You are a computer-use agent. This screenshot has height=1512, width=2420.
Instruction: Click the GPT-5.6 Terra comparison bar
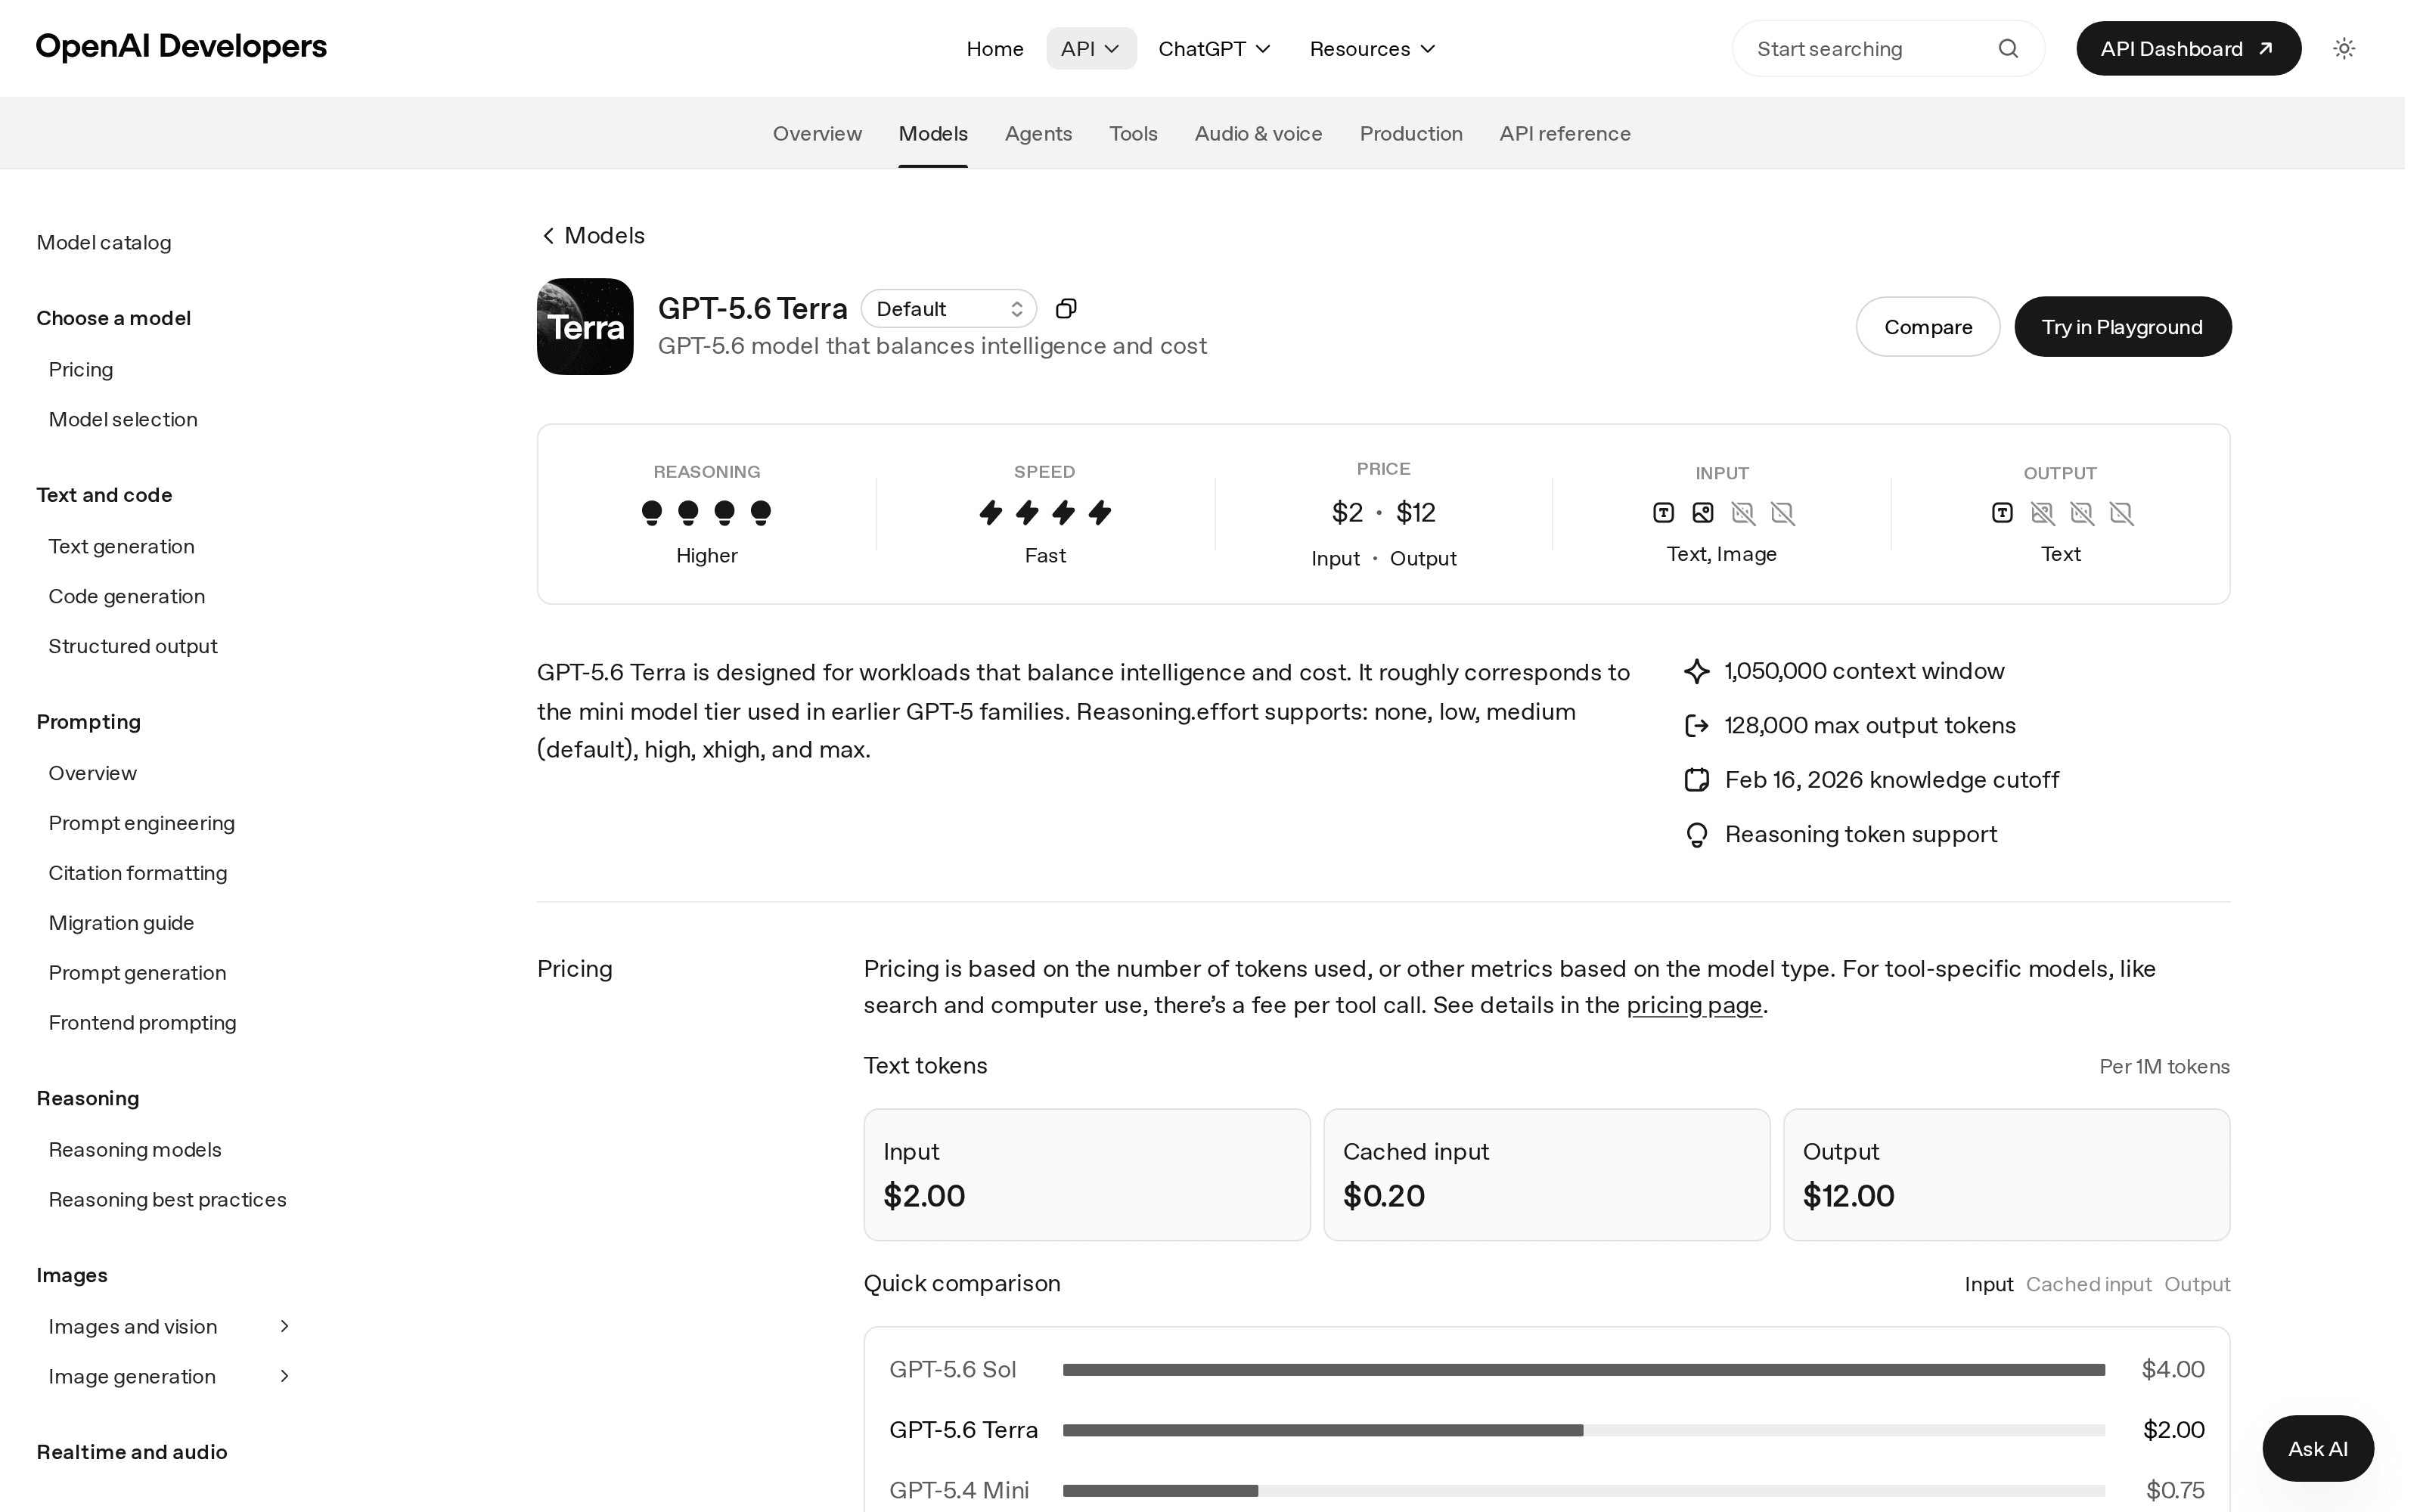coord(1584,1430)
